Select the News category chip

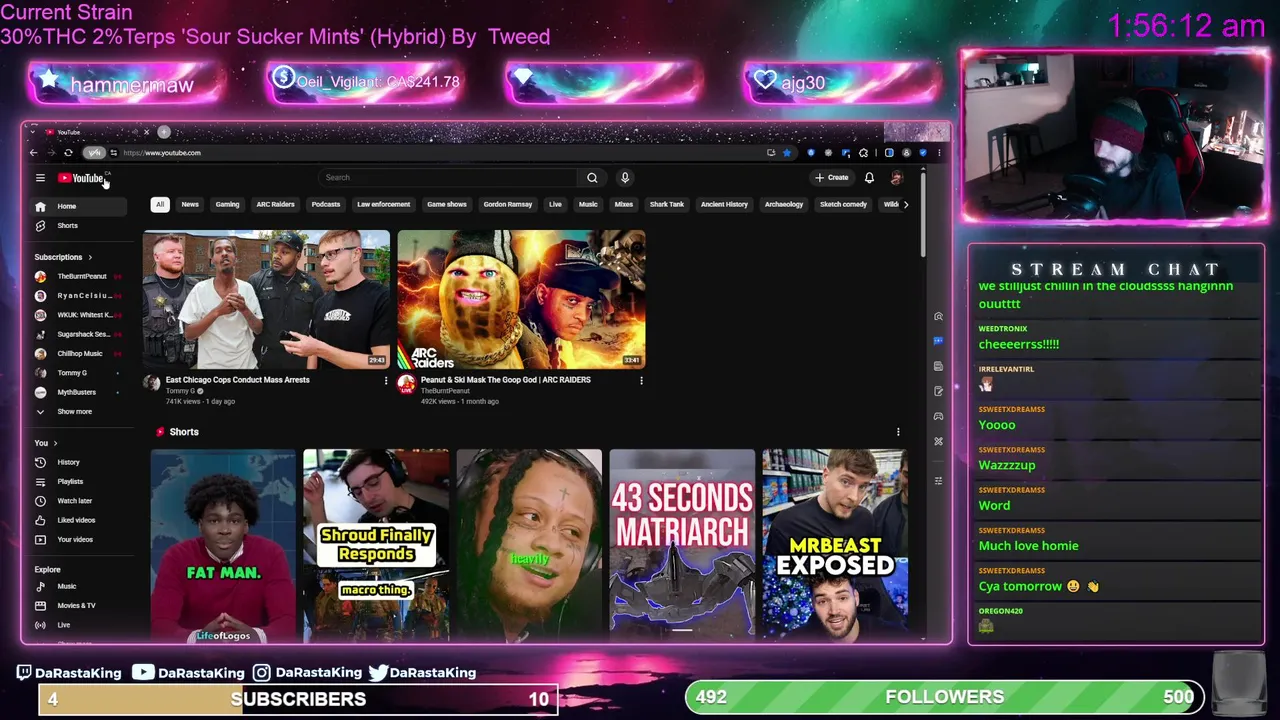pos(190,204)
